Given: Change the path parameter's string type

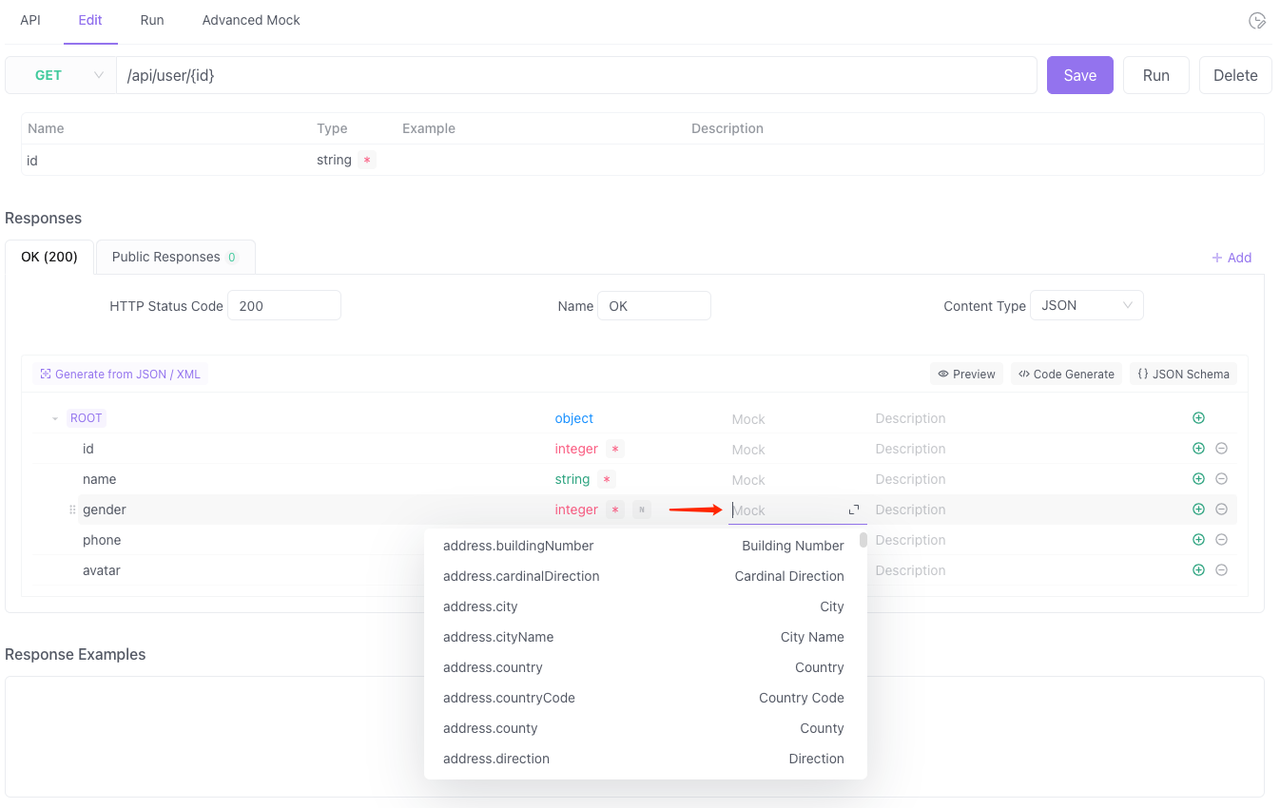Looking at the screenshot, I should click(334, 160).
